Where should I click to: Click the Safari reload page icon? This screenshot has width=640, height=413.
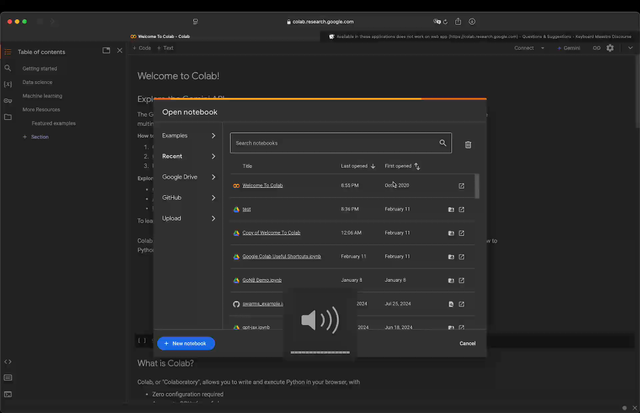(445, 22)
